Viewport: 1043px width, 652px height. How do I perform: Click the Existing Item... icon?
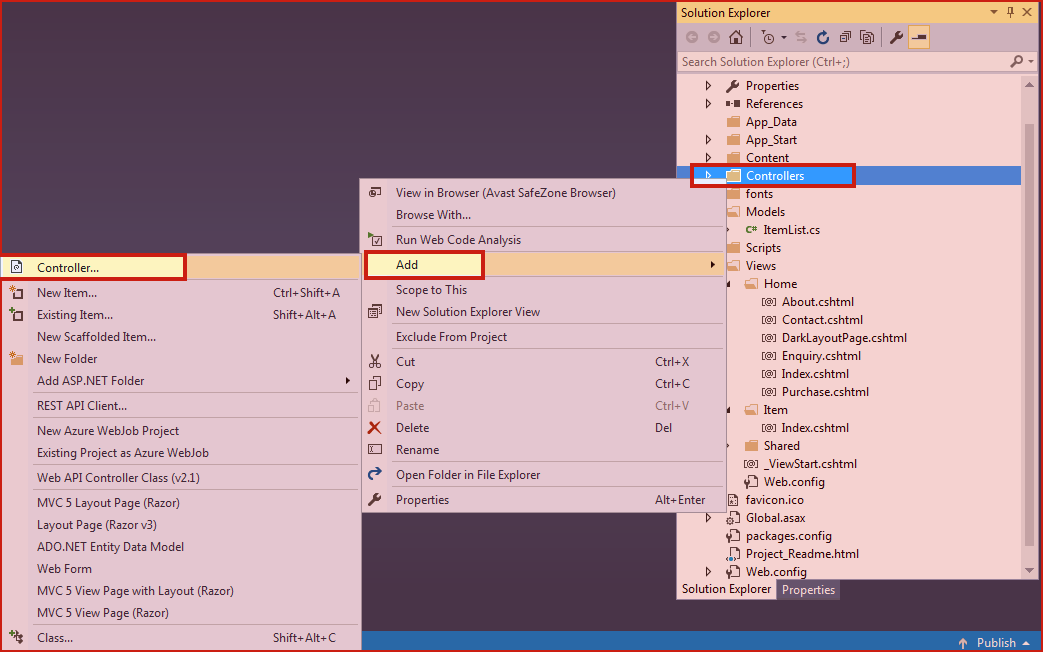point(16,314)
